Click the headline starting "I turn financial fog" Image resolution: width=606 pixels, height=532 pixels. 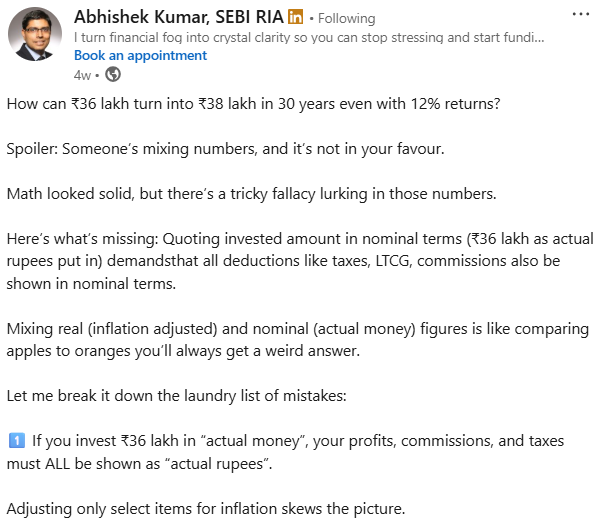(310, 37)
